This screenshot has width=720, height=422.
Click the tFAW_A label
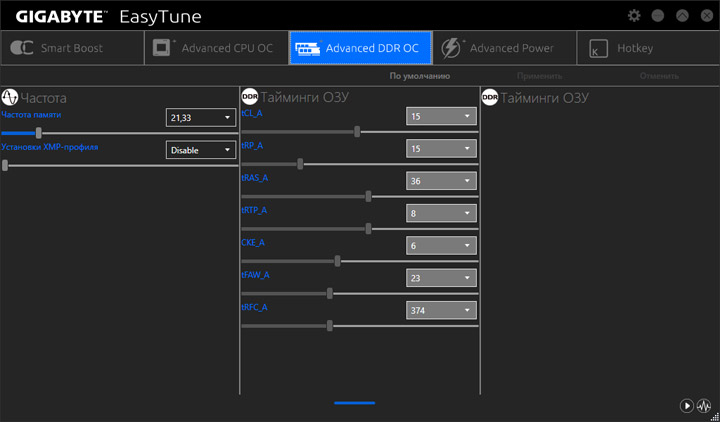tap(256, 275)
